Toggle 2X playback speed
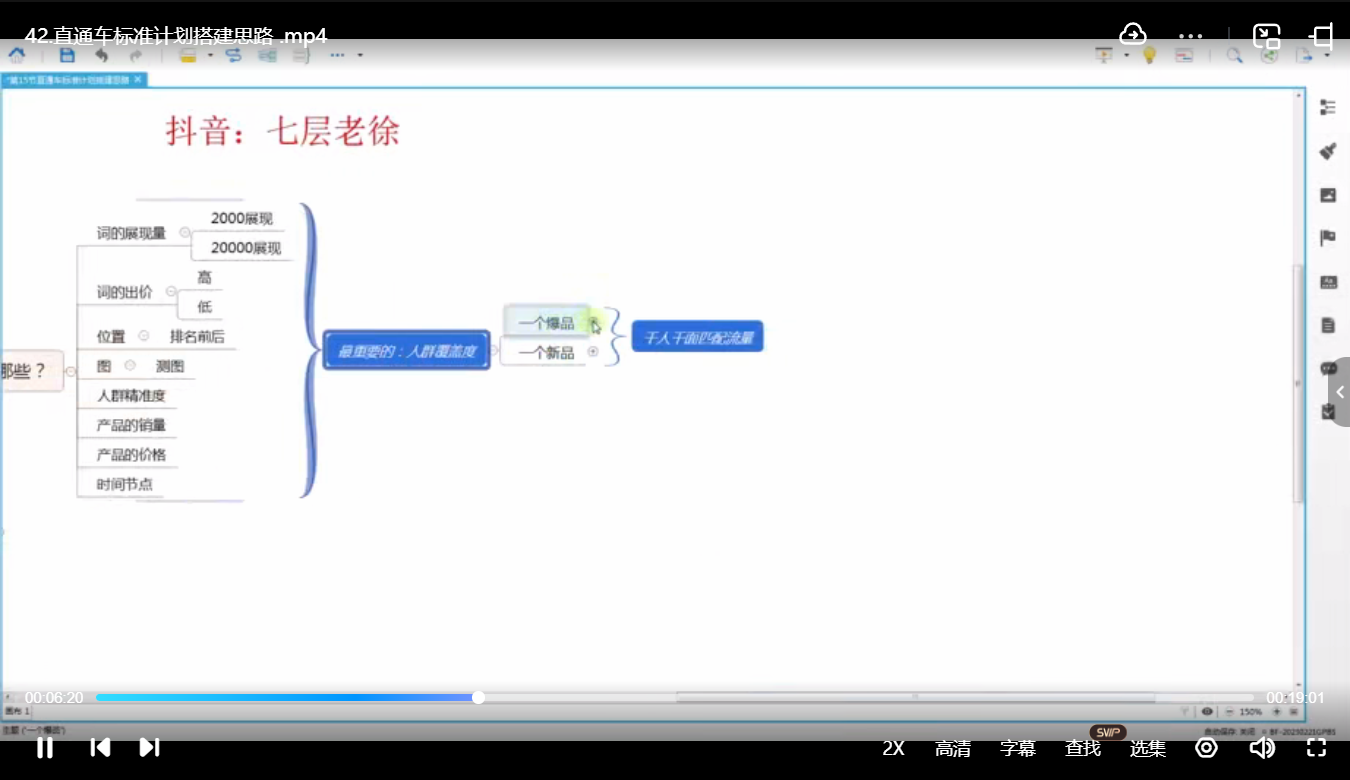This screenshot has width=1350, height=780. [893, 747]
